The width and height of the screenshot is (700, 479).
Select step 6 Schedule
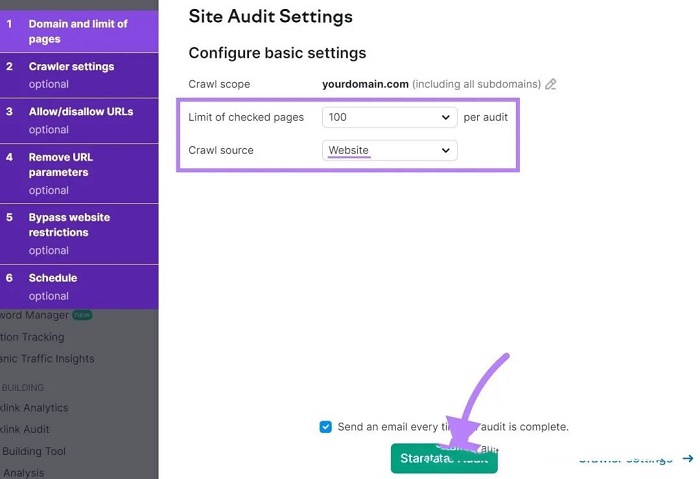[79, 287]
